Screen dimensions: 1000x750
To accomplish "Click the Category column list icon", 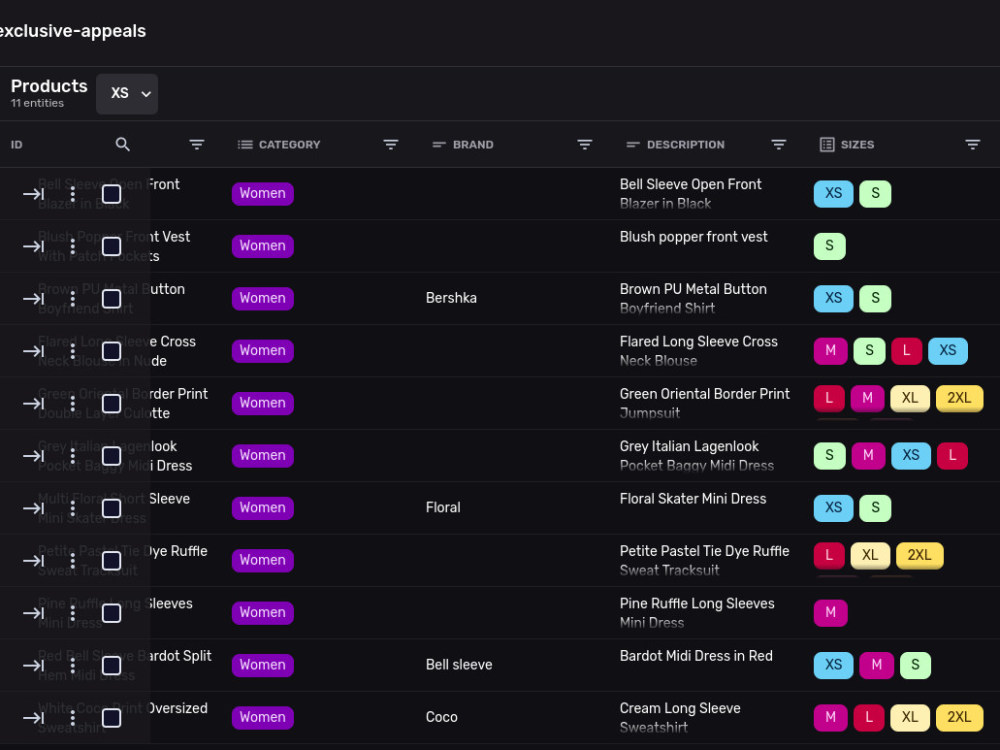I will click(245, 145).
